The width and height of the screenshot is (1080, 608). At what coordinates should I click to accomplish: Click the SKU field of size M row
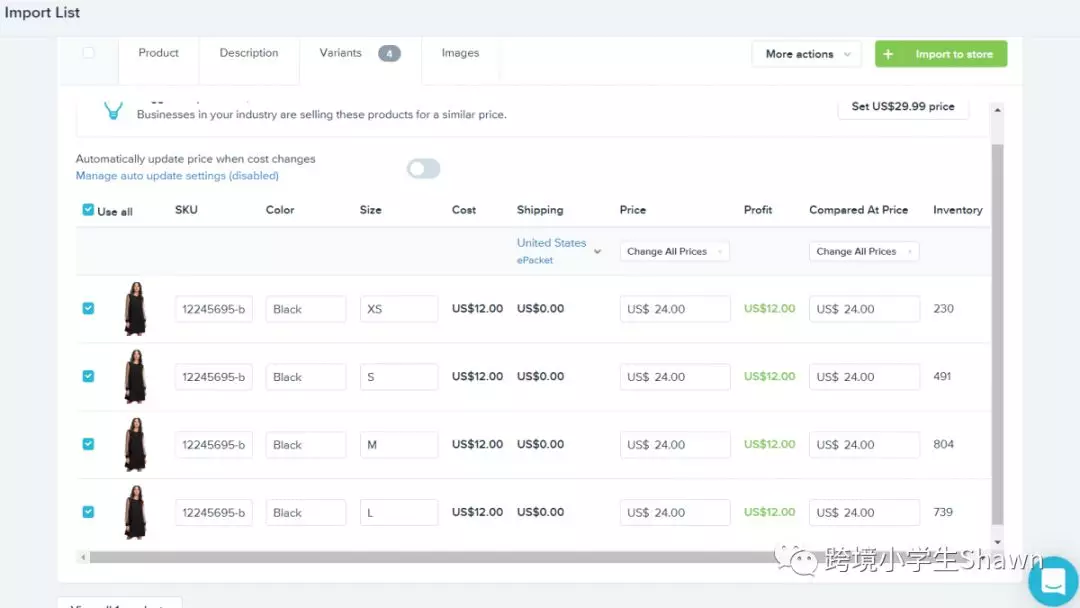(x=214, y=445)
